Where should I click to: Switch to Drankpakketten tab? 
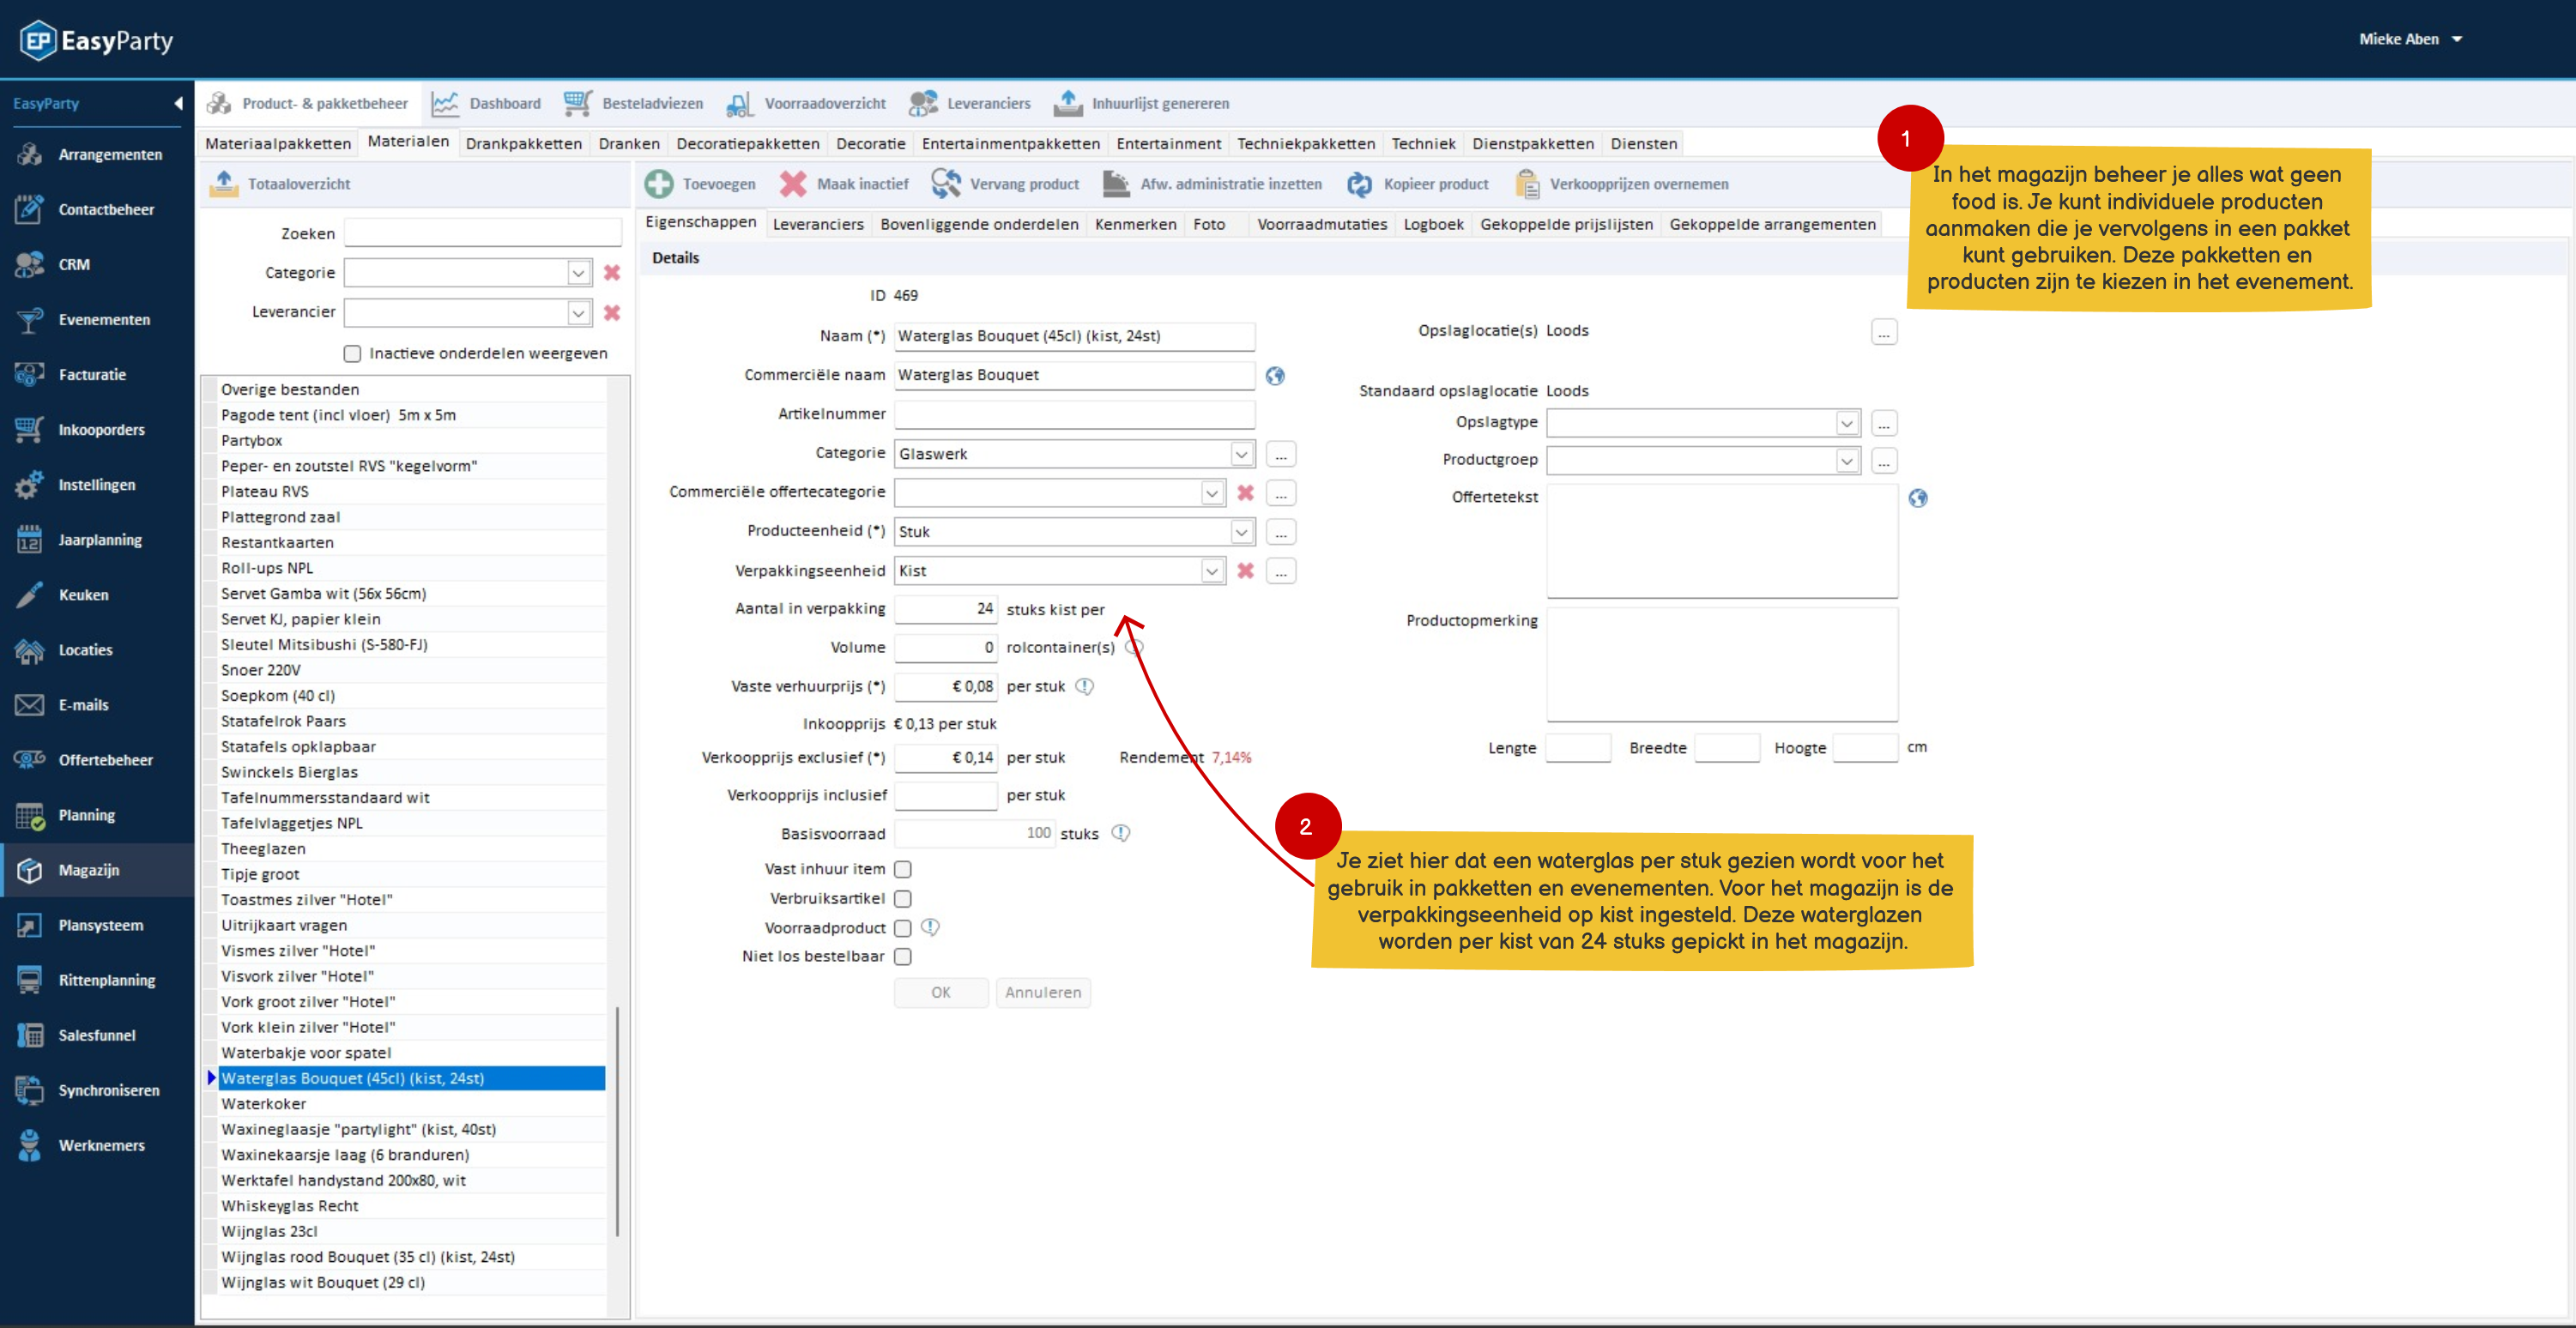pos(523,143)
